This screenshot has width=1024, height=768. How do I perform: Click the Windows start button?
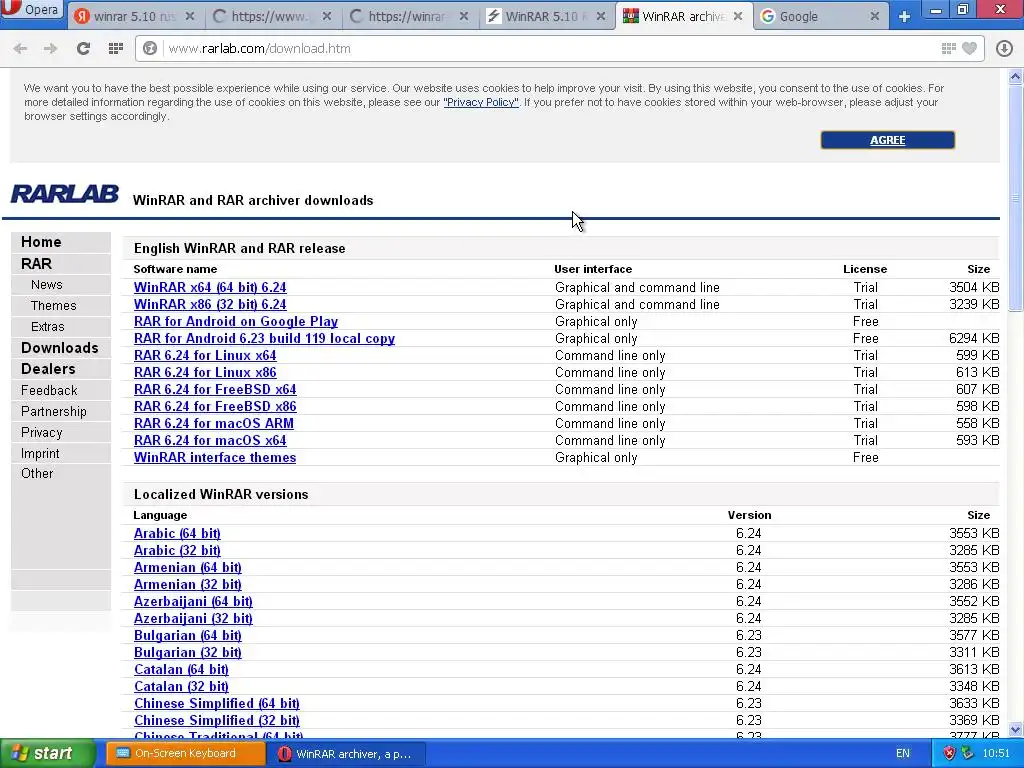coord(48,753)
